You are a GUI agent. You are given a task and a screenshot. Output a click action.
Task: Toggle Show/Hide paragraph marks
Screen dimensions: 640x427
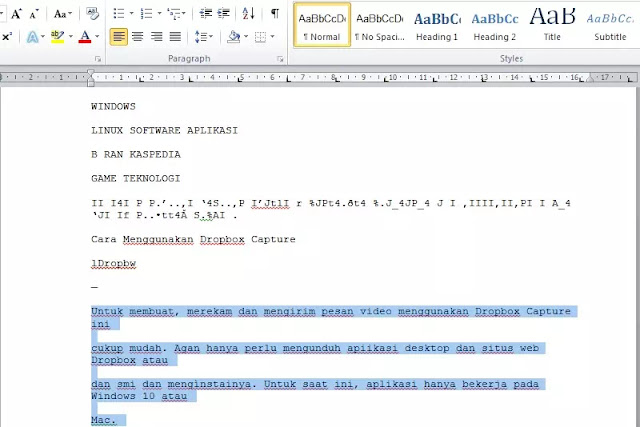(x=275, y=13)
